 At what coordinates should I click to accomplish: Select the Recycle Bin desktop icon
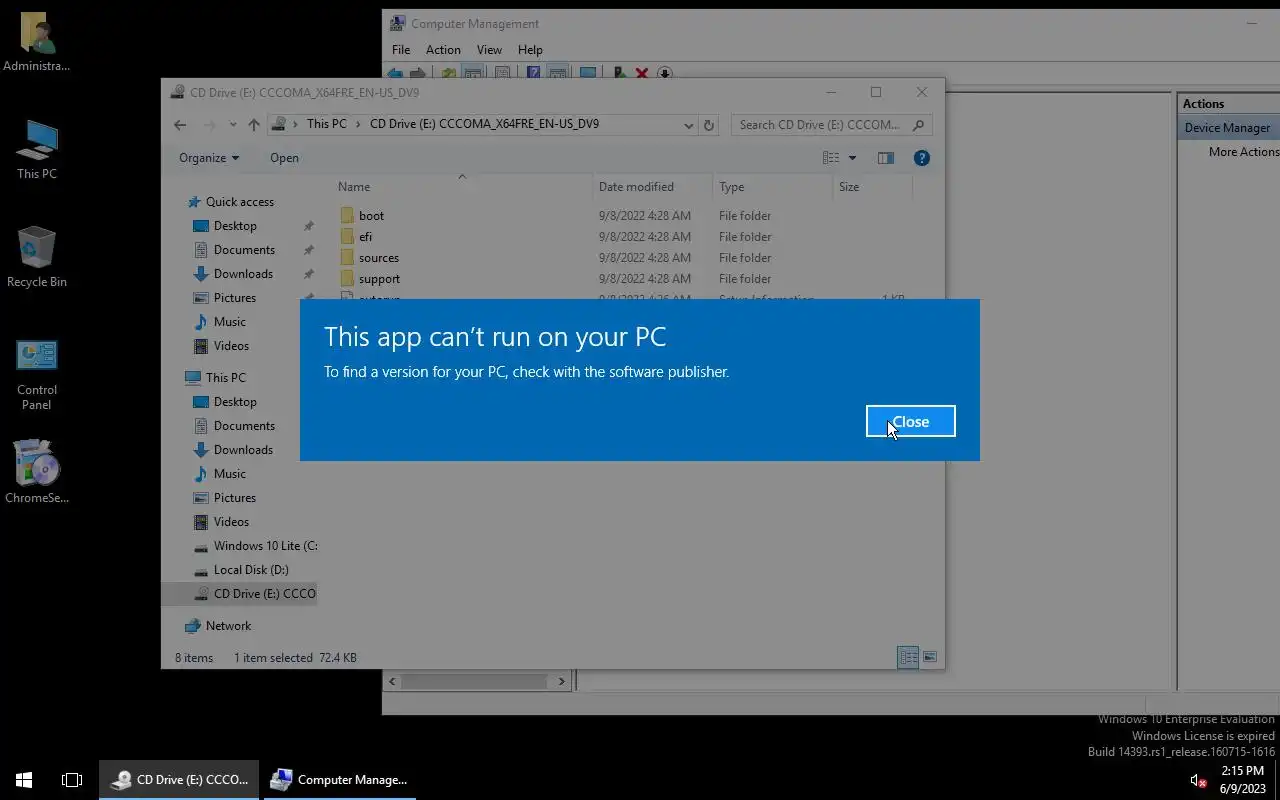click(x=37, y=257)
